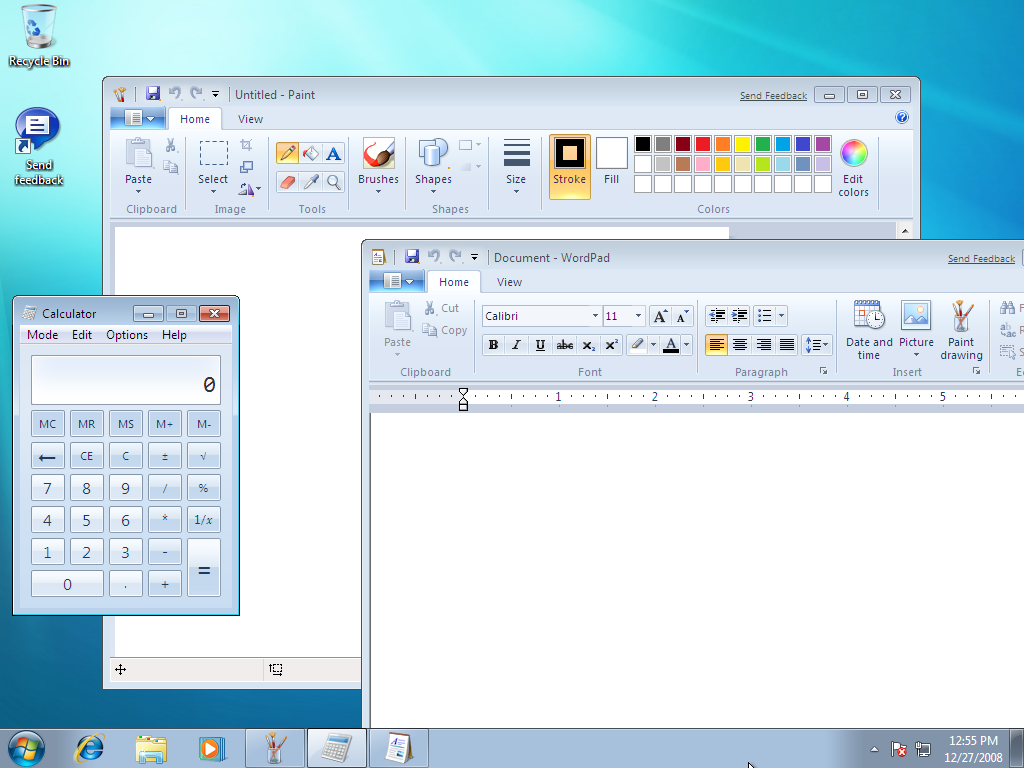Open Mode menu in Calculator
The width and height of the screenshot is (1024, 768).
(x=42, y=334)
